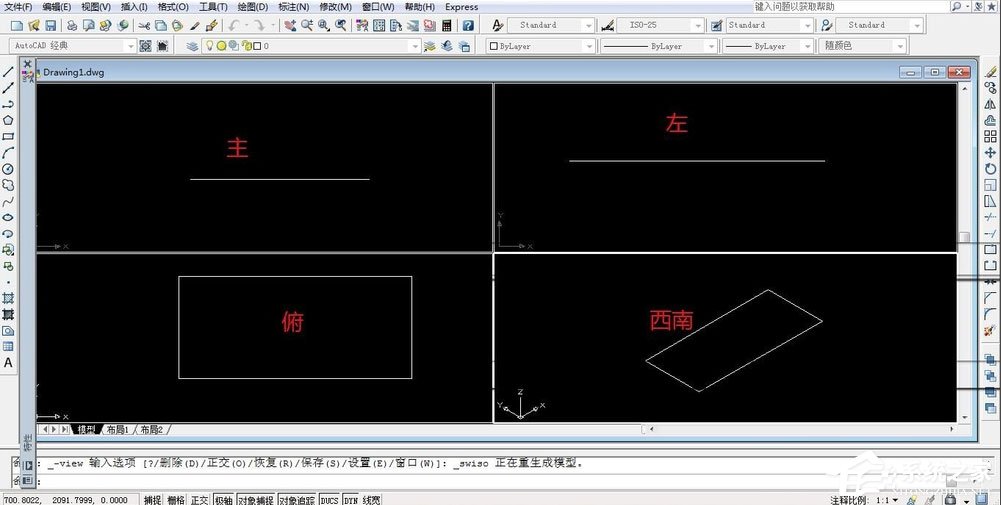1001x505 pixels.
Task: Select the Ellipse draw tool
Action: [8, 218]
